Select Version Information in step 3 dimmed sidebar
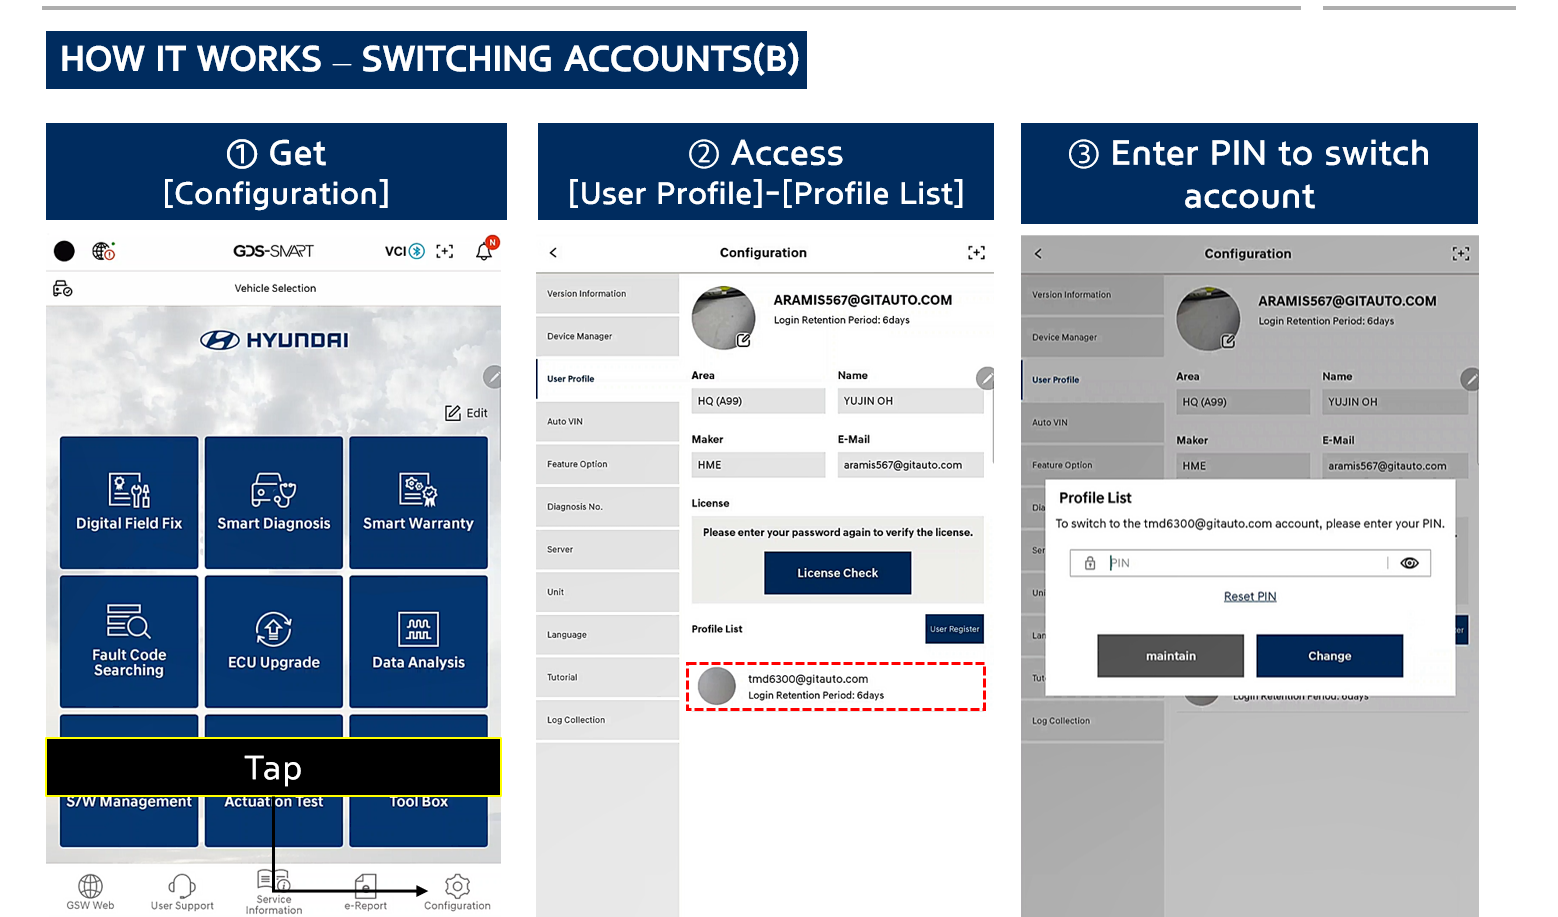 (1092, 295)
